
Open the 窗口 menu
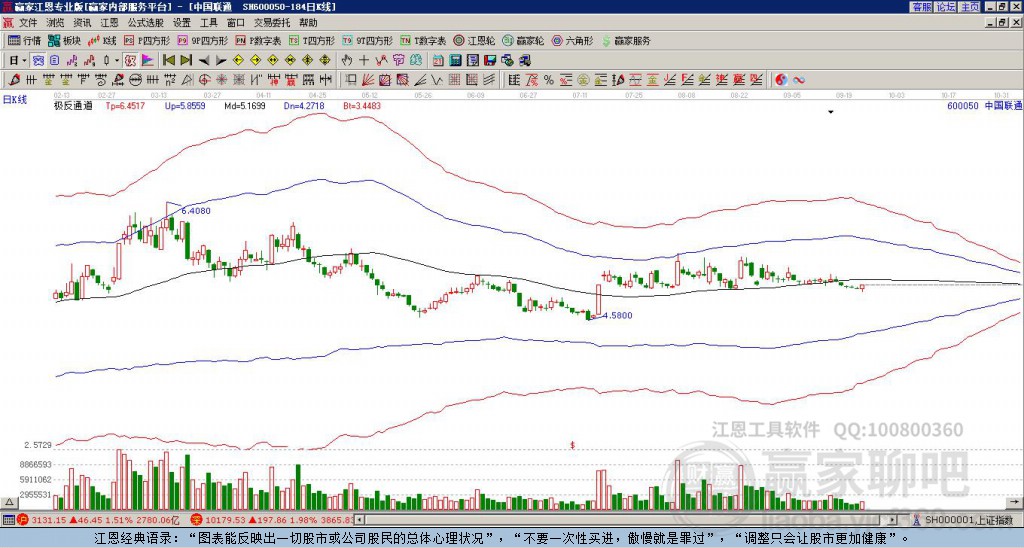coord(235,23)
